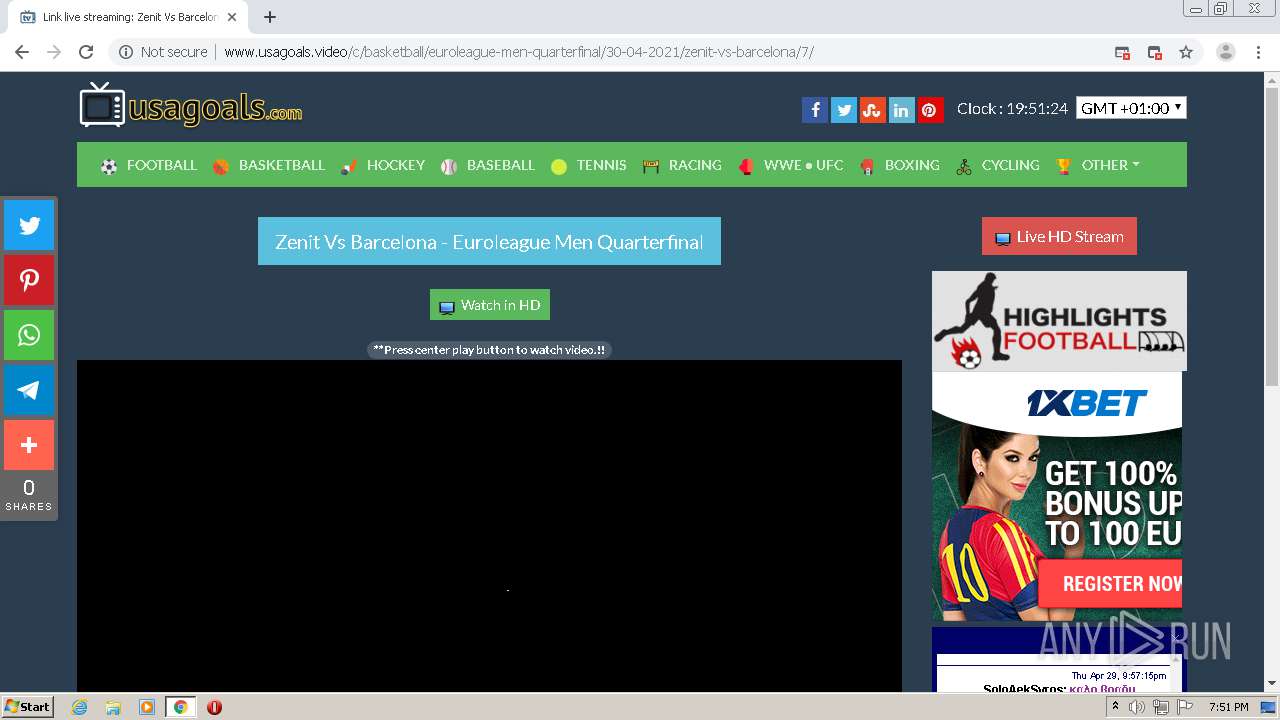
Task: Open a new browser tab
Action: [270, 17]
